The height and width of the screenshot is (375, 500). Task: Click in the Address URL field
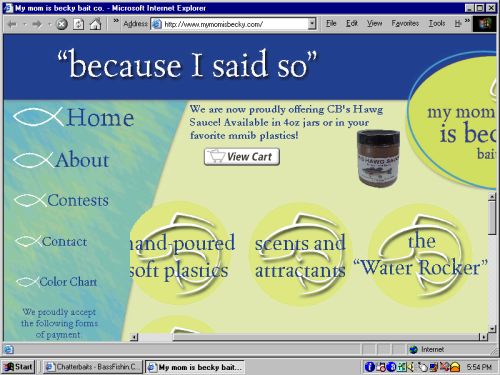point(235,24)
